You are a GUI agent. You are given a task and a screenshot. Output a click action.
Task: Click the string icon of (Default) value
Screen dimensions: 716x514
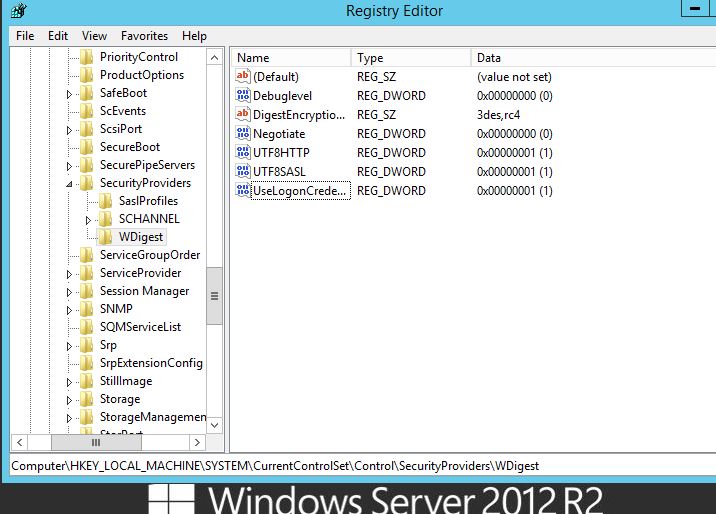(242, 76)
